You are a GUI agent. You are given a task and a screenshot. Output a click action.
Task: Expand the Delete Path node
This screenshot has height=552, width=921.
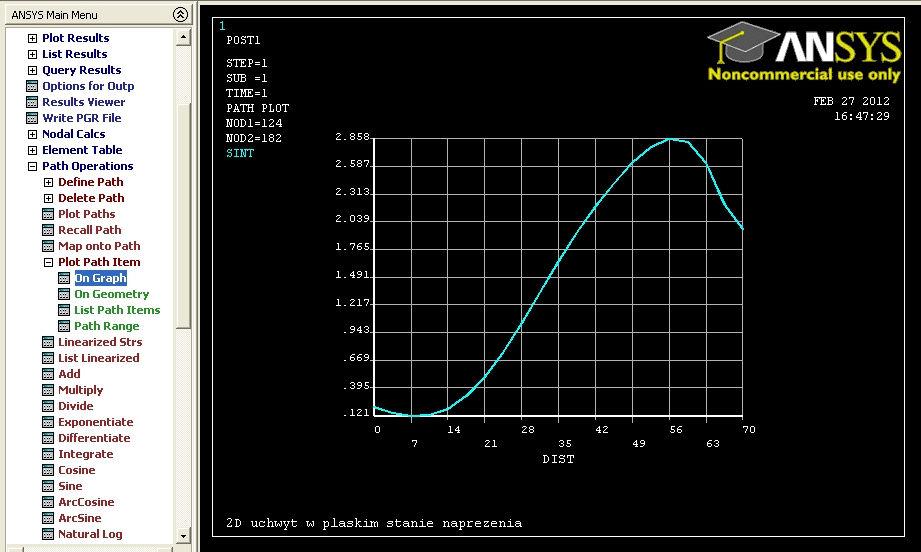tap(48, 198)
